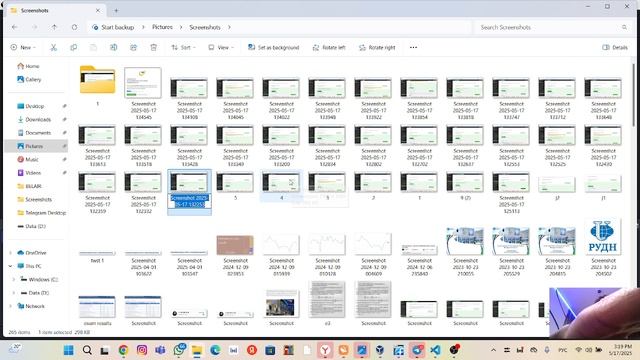Click Start backup in the address bar
Viewport: 640px width, 360px height.
pos(113,27)
